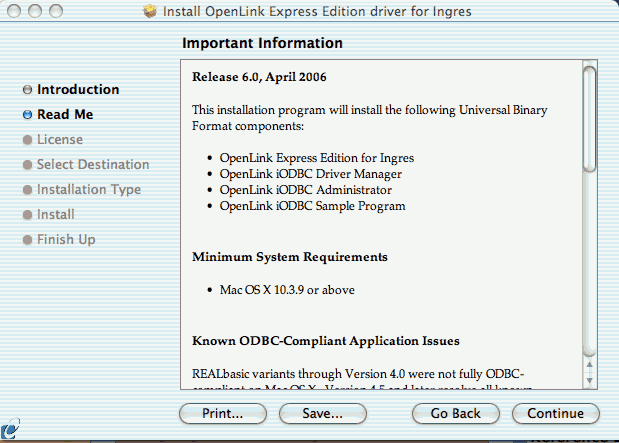The height and width of the screenshot is (443, 619).
Task: Click the grey bullet beside Select Destination
Action: tap(27, 165)
